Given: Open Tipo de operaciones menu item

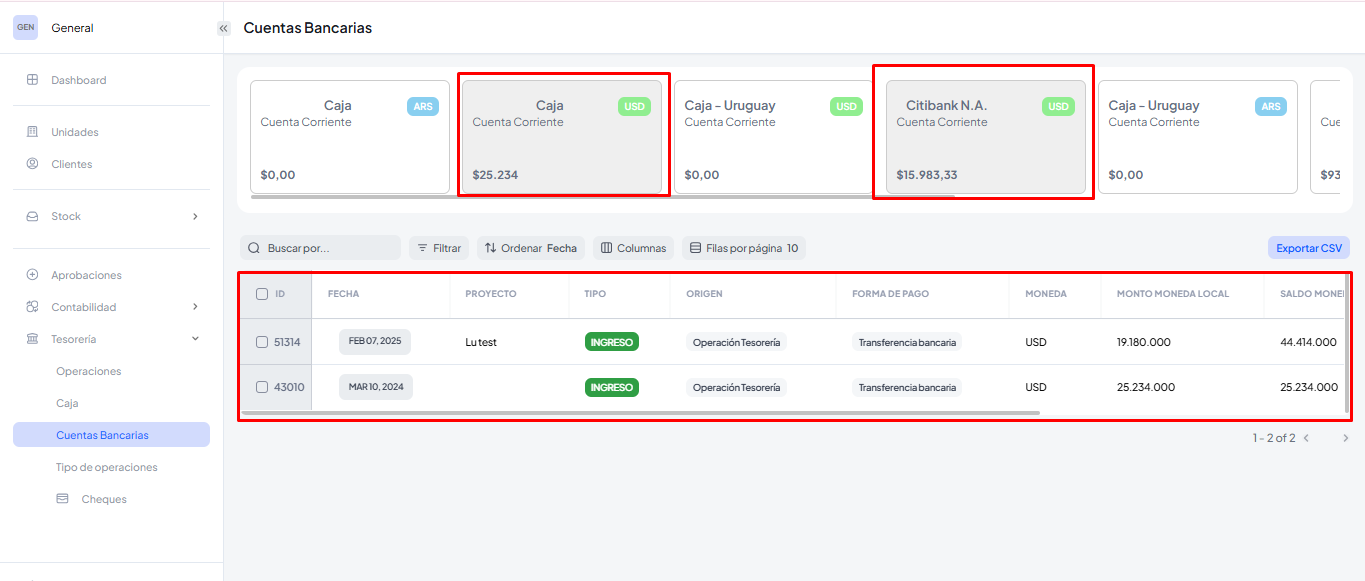Looking at the screenshot, I should pyautogui.click(x=106, y=467).
